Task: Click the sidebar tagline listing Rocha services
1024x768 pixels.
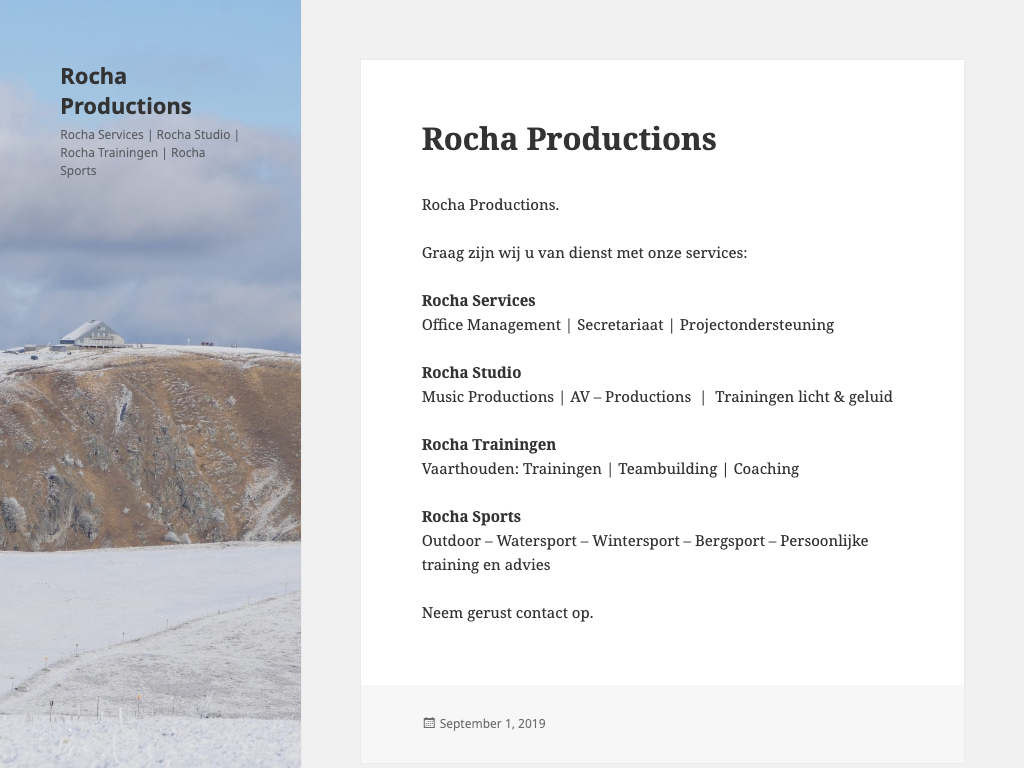Action: point(148,152)
